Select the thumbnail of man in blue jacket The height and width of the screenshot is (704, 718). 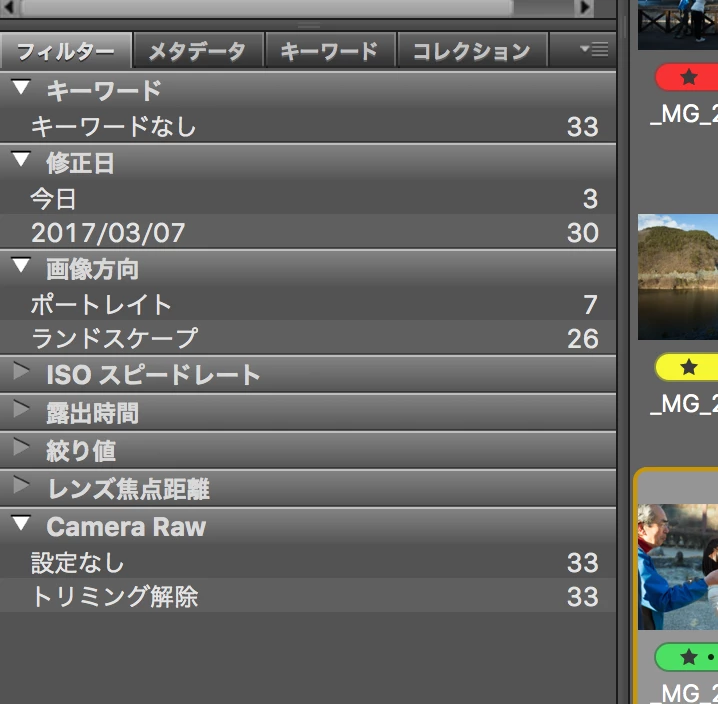tap(678, 567)
